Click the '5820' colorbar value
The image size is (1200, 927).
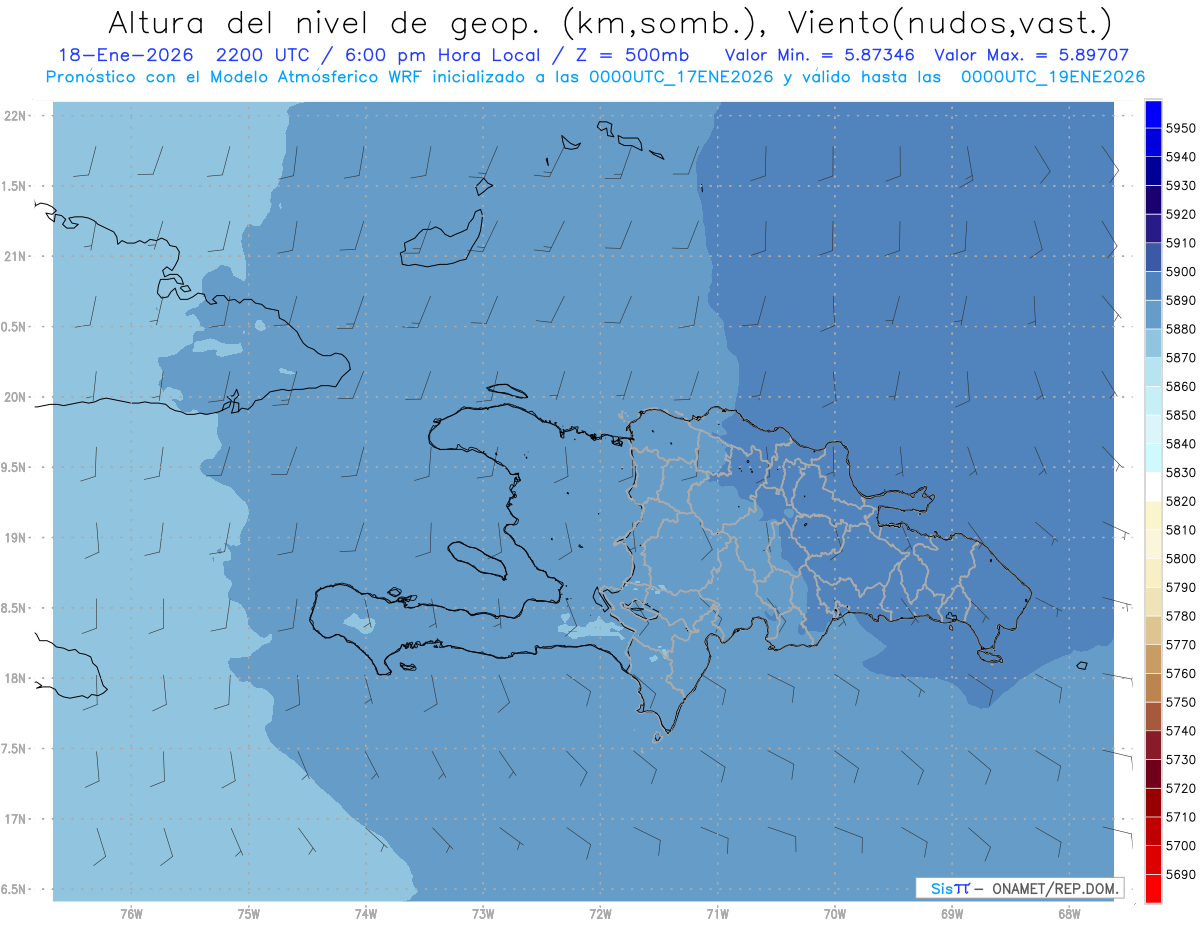pos(1181,501)
